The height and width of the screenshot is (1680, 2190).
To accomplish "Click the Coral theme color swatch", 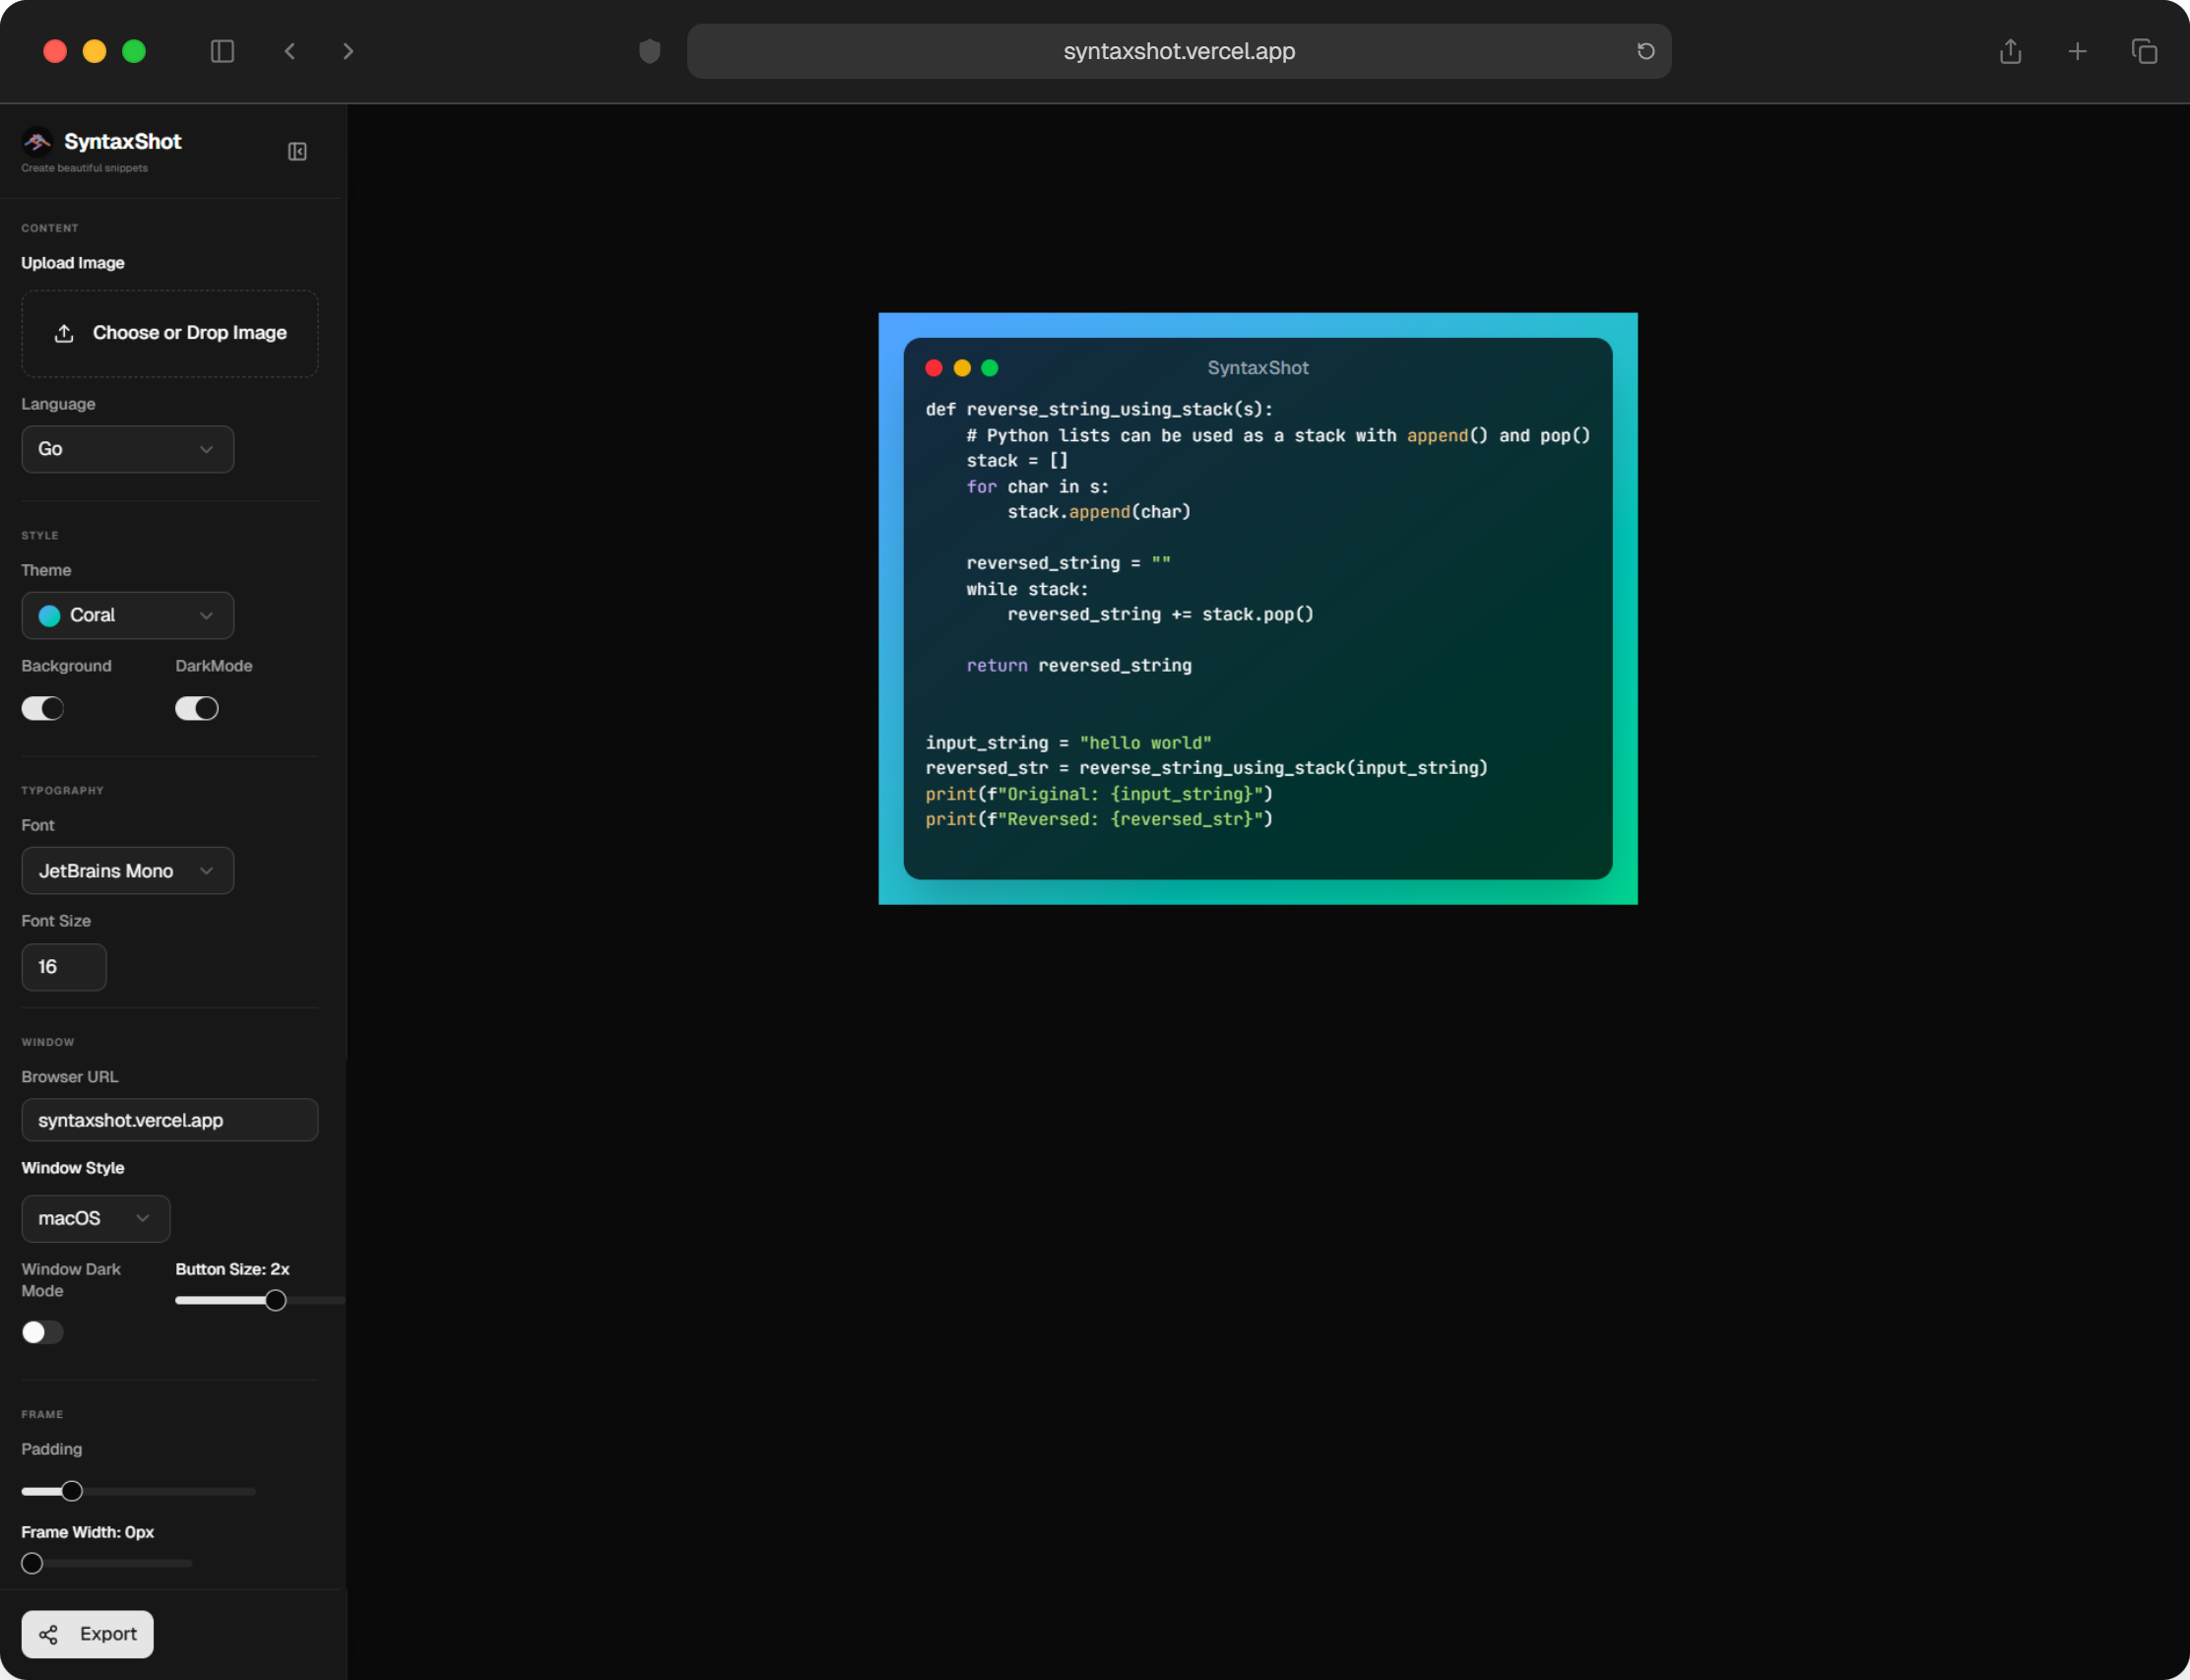I will 49,616.
